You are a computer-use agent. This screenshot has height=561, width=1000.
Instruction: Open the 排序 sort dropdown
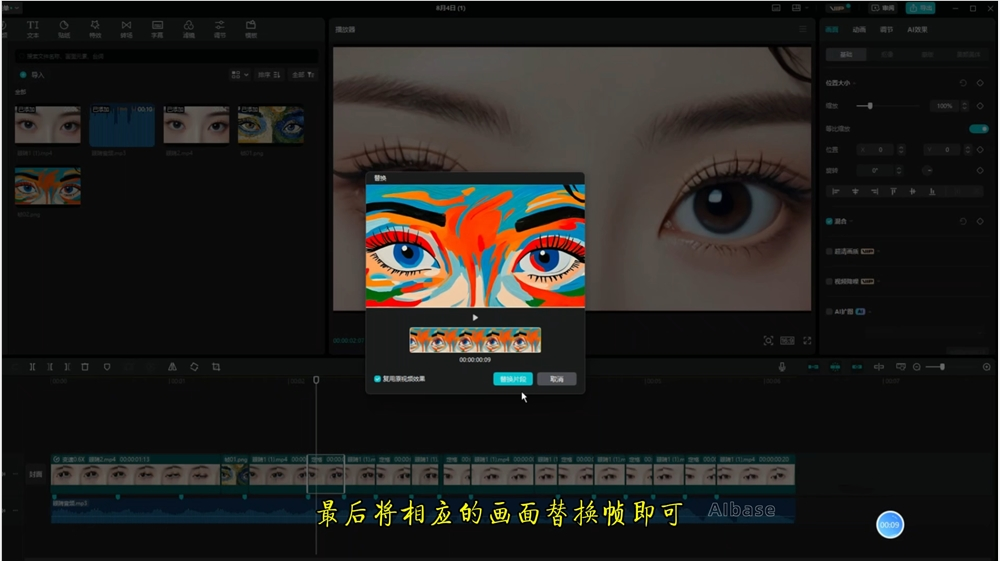pos(270,75)
